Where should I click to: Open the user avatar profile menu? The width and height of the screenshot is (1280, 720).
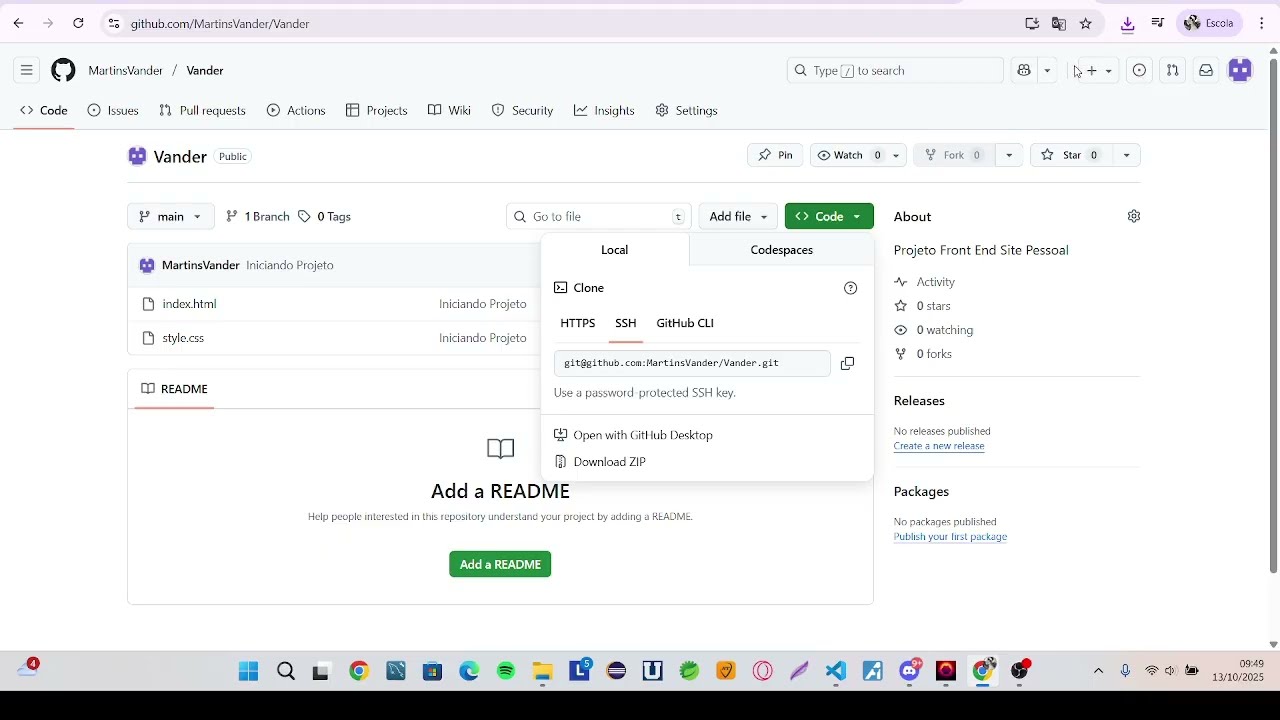pos(1241,70)
